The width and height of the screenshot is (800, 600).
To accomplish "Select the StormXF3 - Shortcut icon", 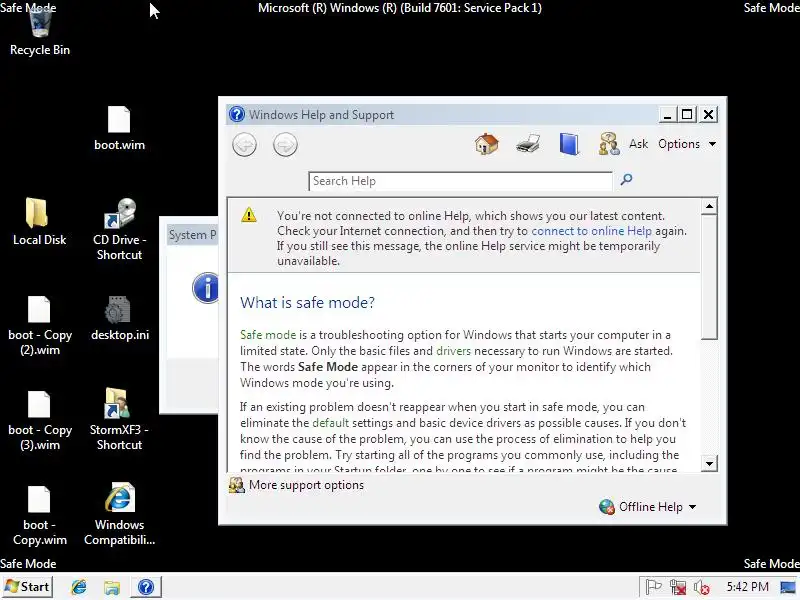I will [119, 419].
